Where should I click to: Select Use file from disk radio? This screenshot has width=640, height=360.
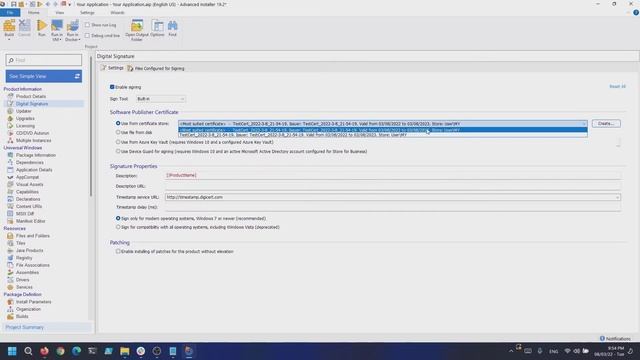click(118, 132)
